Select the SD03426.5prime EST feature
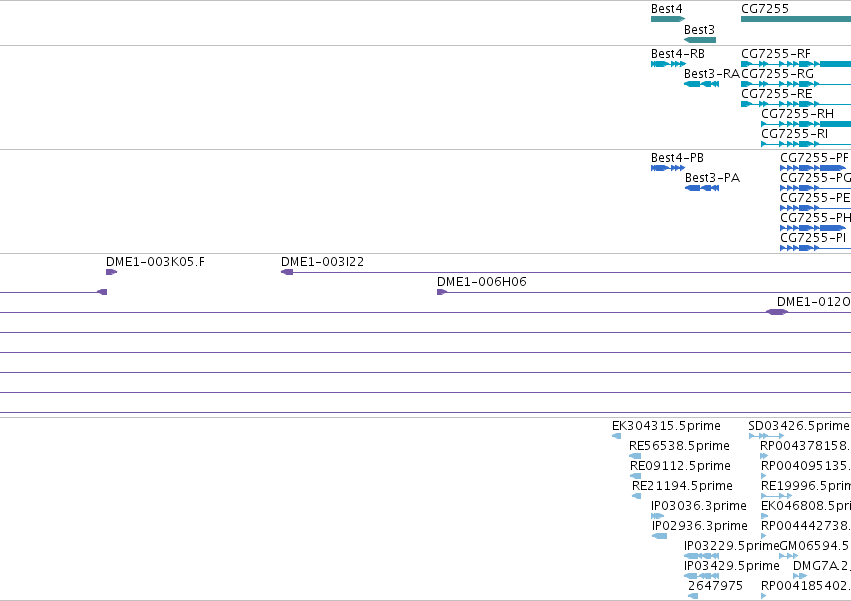The width and height of the screenshot is (851, 601). click(766, 436)
